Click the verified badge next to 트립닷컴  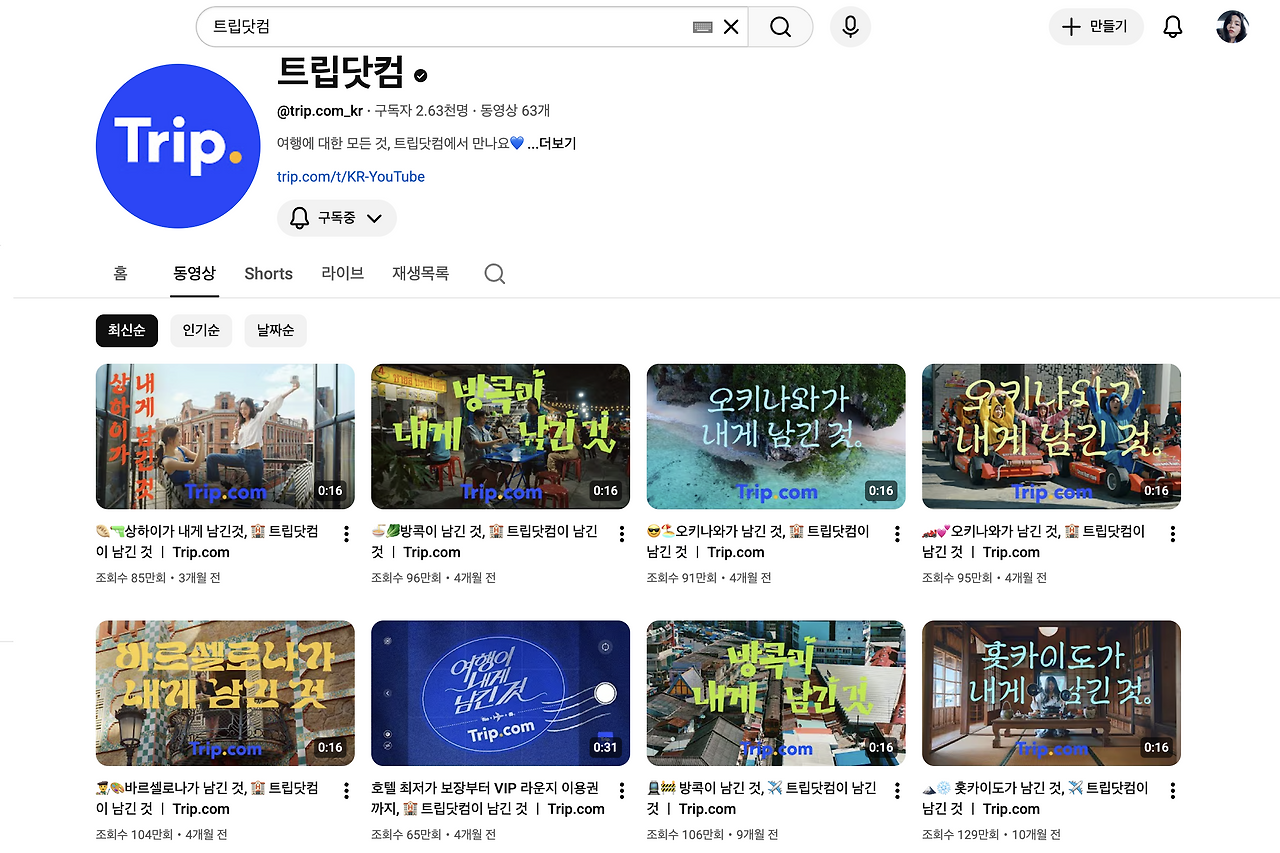pyautogui.click(x=421, y=75)
